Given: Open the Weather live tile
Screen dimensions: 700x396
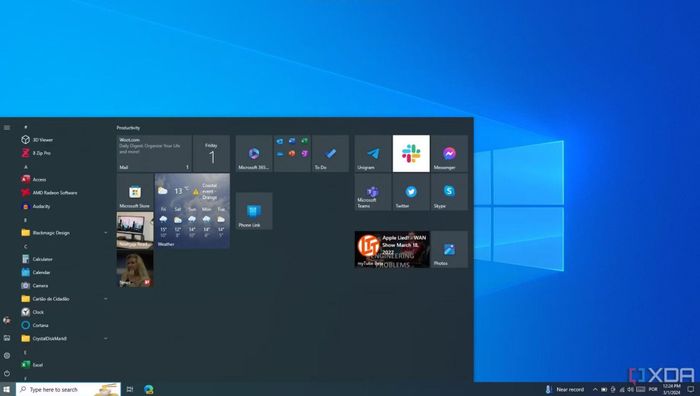Looking at the screenshot, I should [192, 211].
